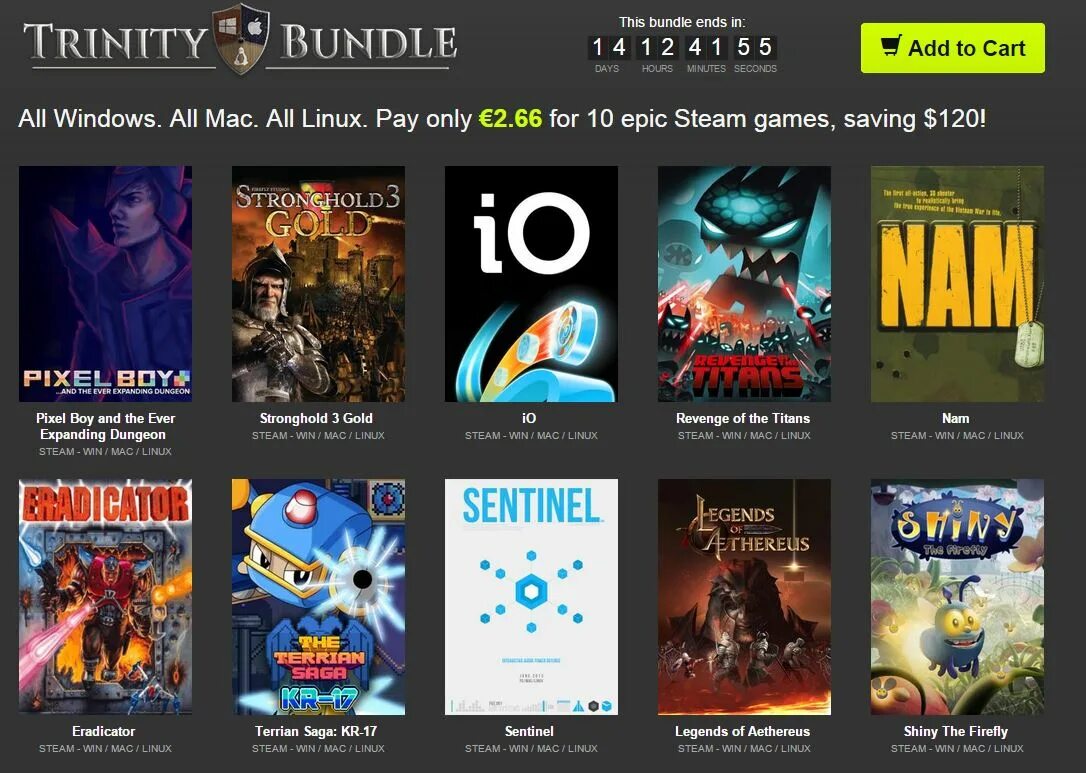Open the Stronghold 3 Gold cover art

coord(319,283)
